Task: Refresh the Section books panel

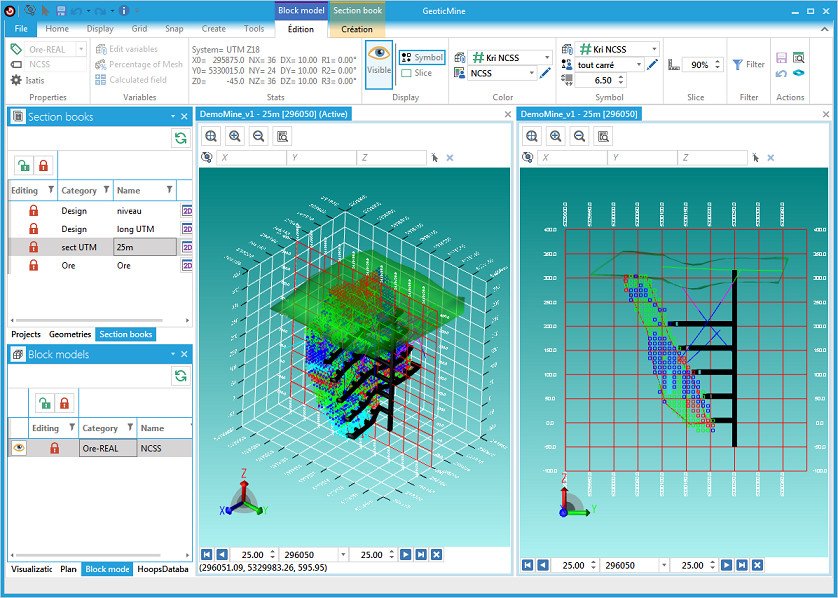Action: coord(181,138)
